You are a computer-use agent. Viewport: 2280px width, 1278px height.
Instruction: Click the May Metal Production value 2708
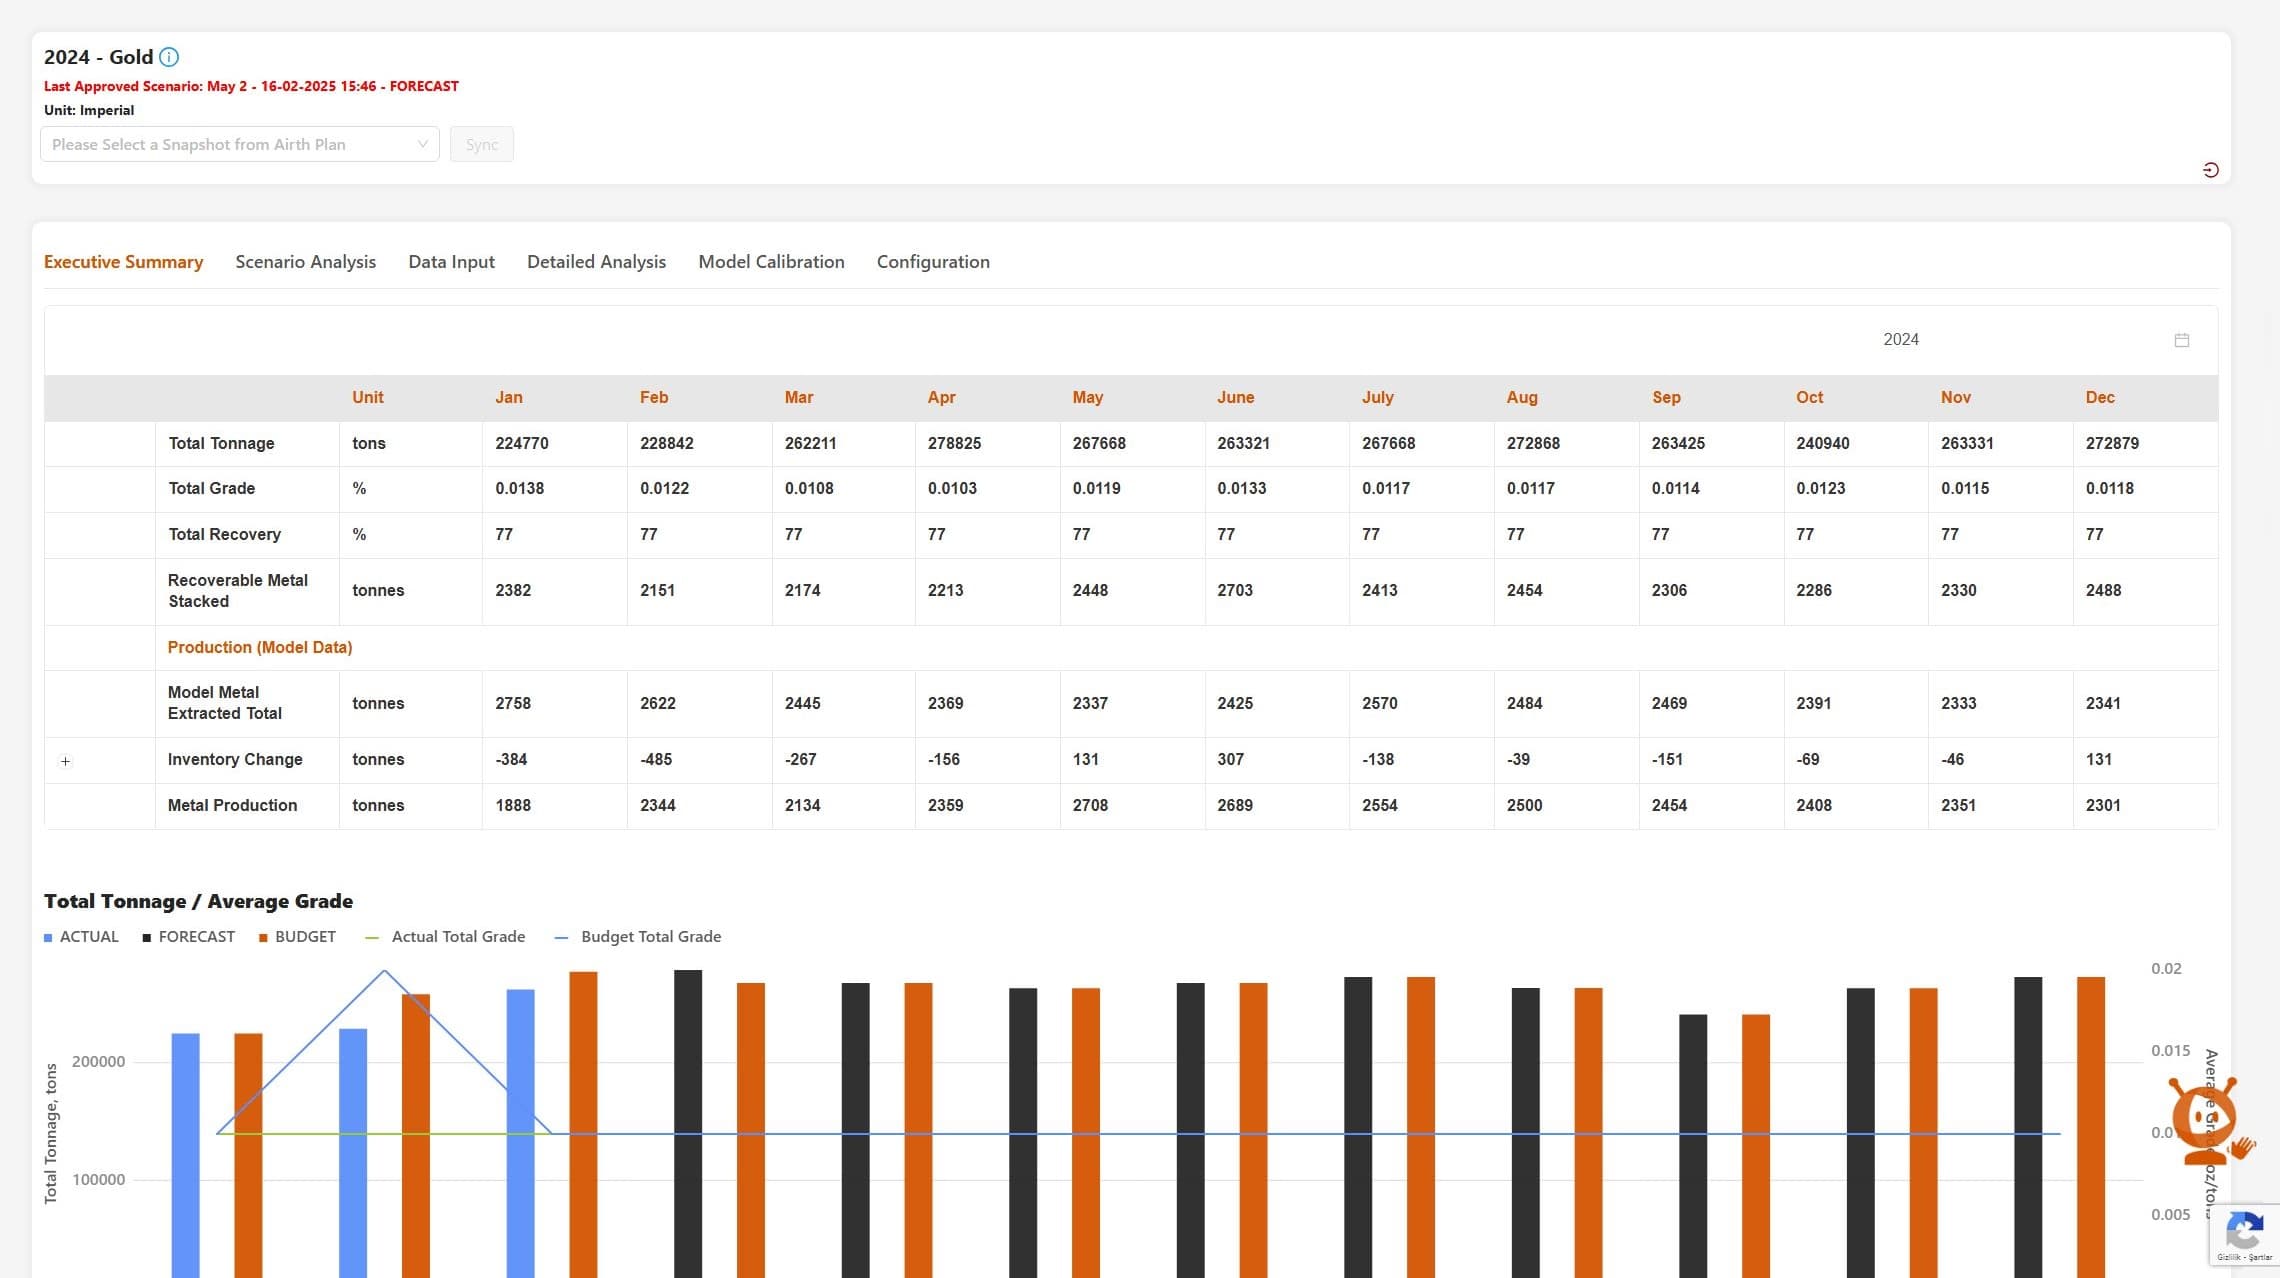pos(1090,806)
